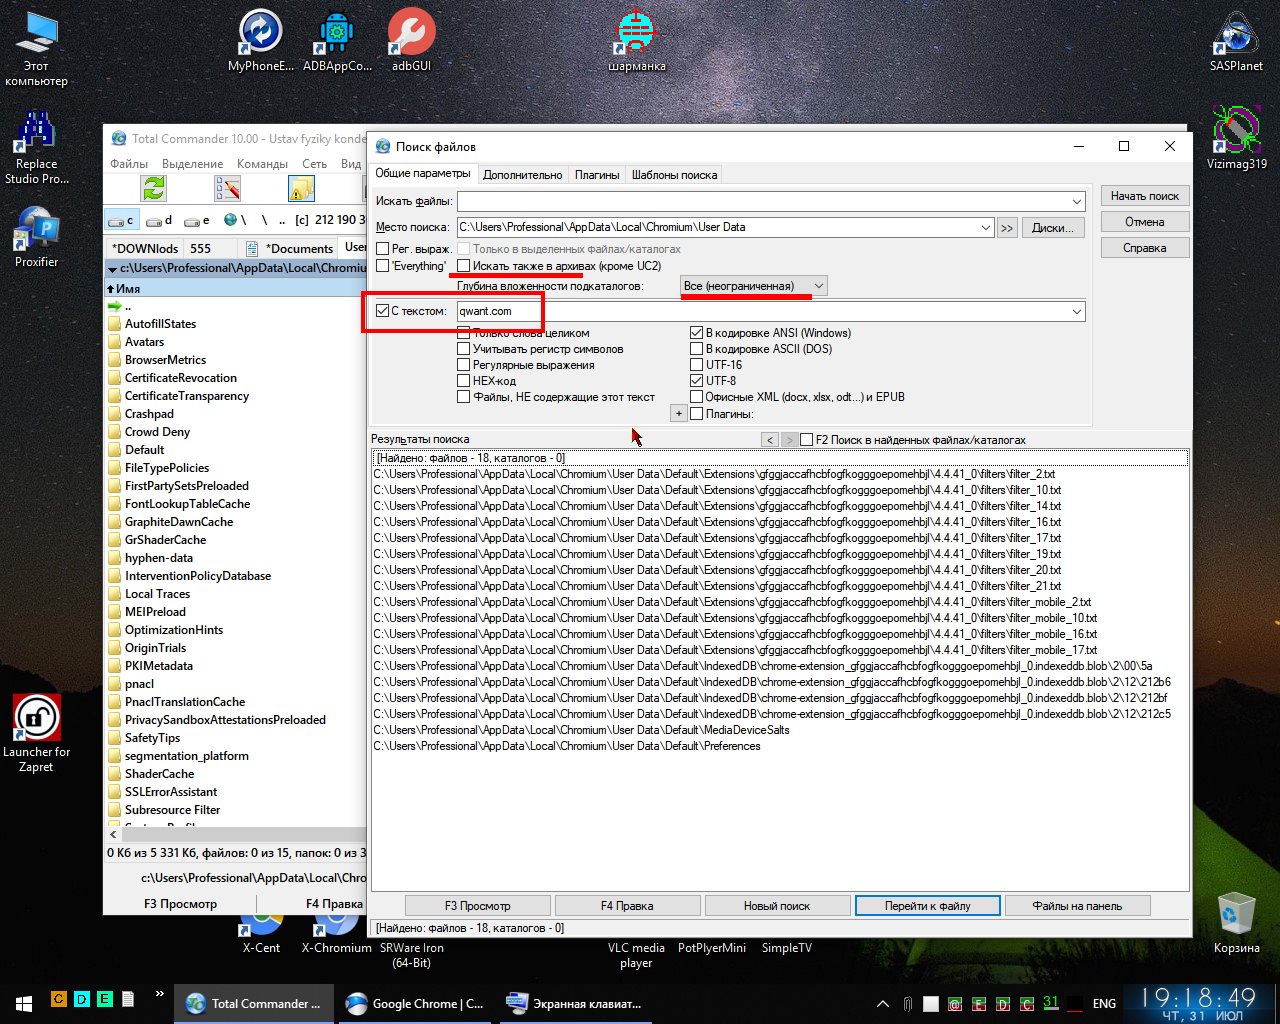This screenshot has height=1024, width=1280.
Task: Open the Windows Start menu
Action: point(24,1003)
